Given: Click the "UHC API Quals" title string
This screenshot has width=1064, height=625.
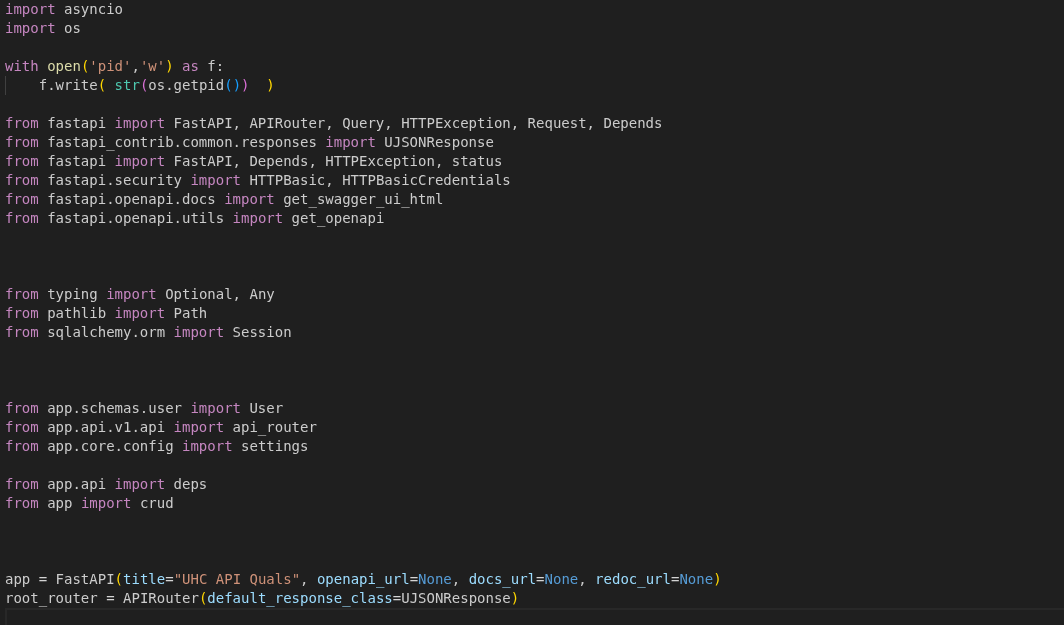Looking at the screenshot, I should [237, 580].
